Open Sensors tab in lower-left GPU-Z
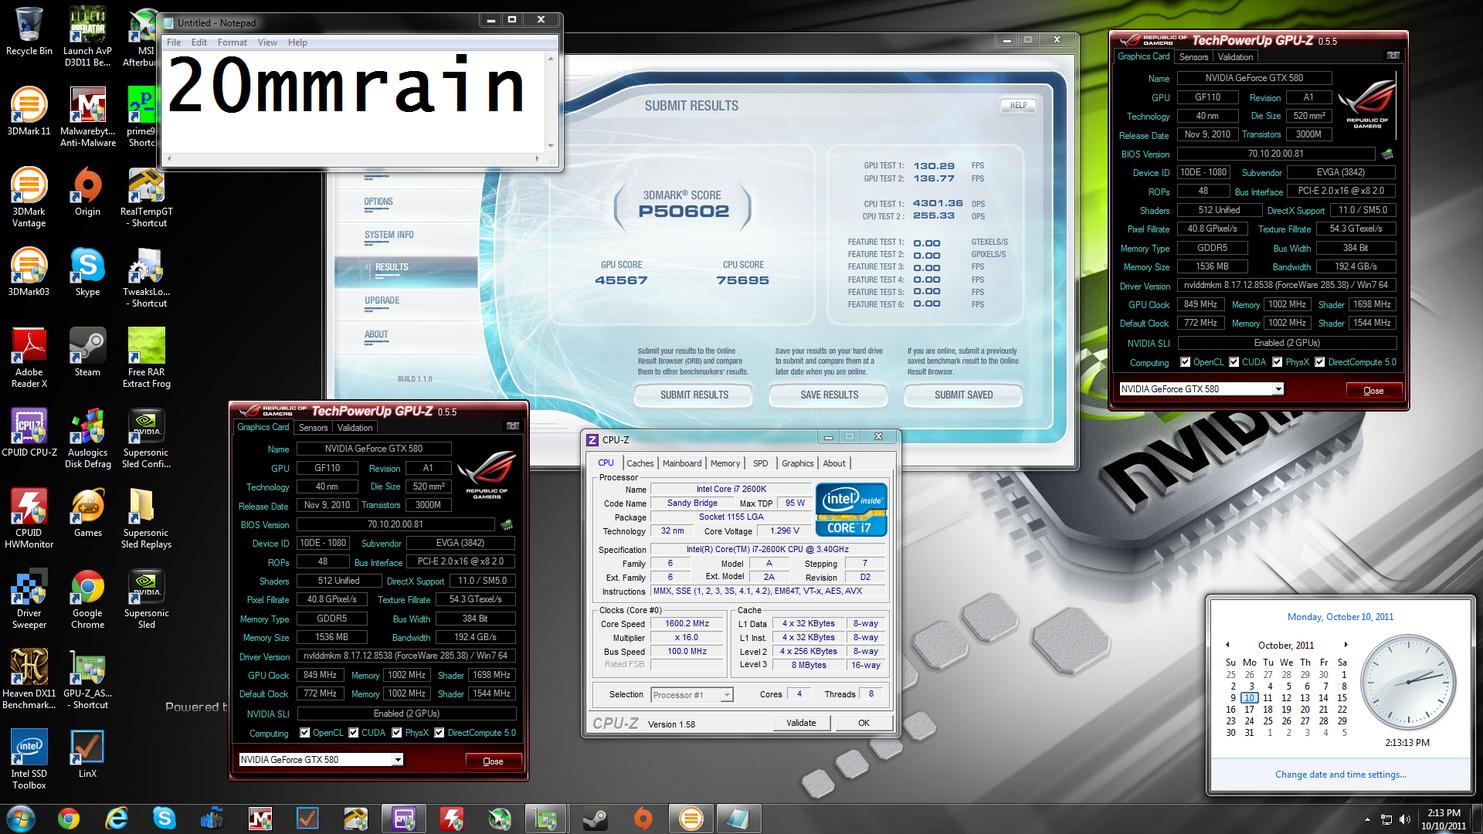1483x834 pixels. pyautogui.click(x=313, y=427)
